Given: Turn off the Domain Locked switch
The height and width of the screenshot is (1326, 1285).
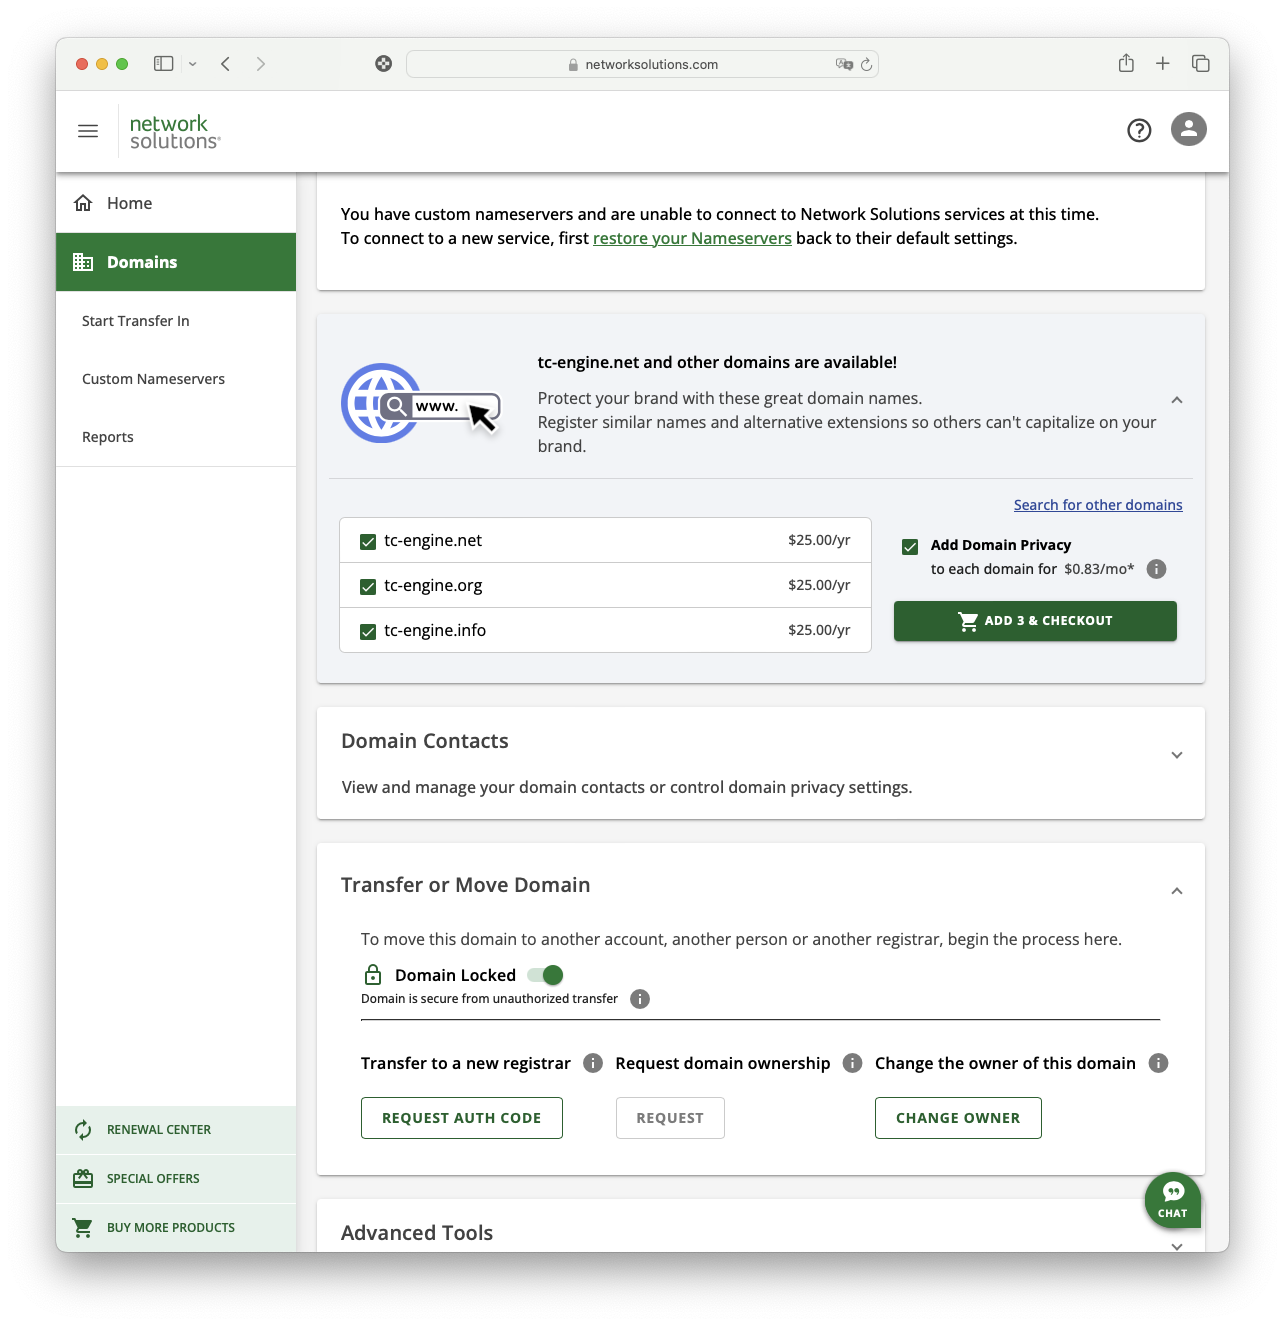Looking at the screenshot, I should 546,975.
